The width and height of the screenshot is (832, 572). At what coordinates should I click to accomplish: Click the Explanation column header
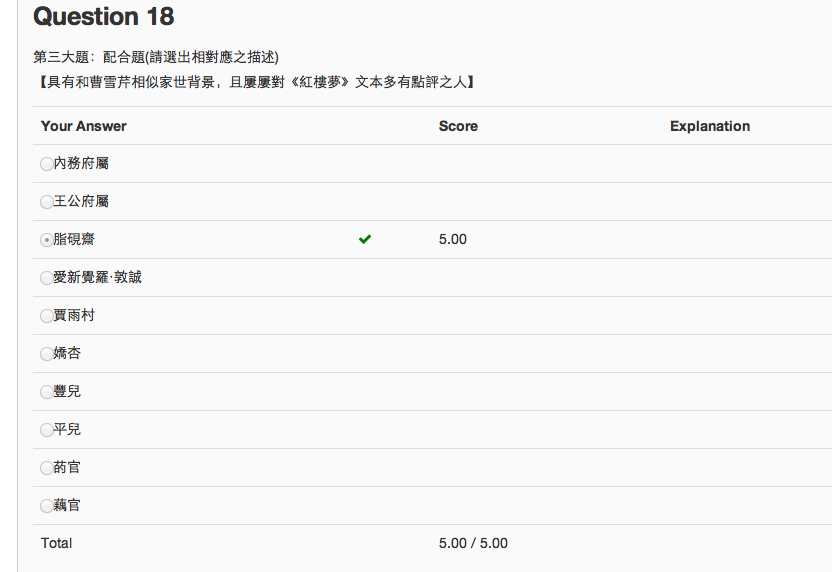tap(710, 126)
